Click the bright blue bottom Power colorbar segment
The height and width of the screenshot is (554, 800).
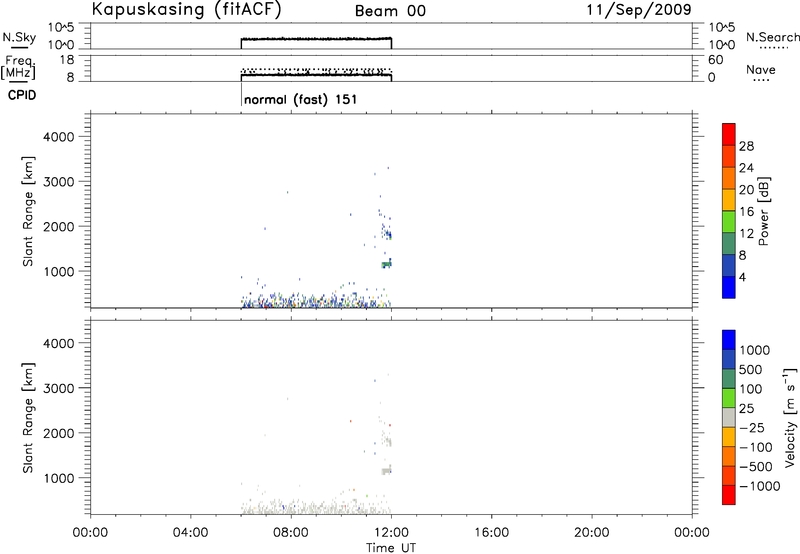729,287
